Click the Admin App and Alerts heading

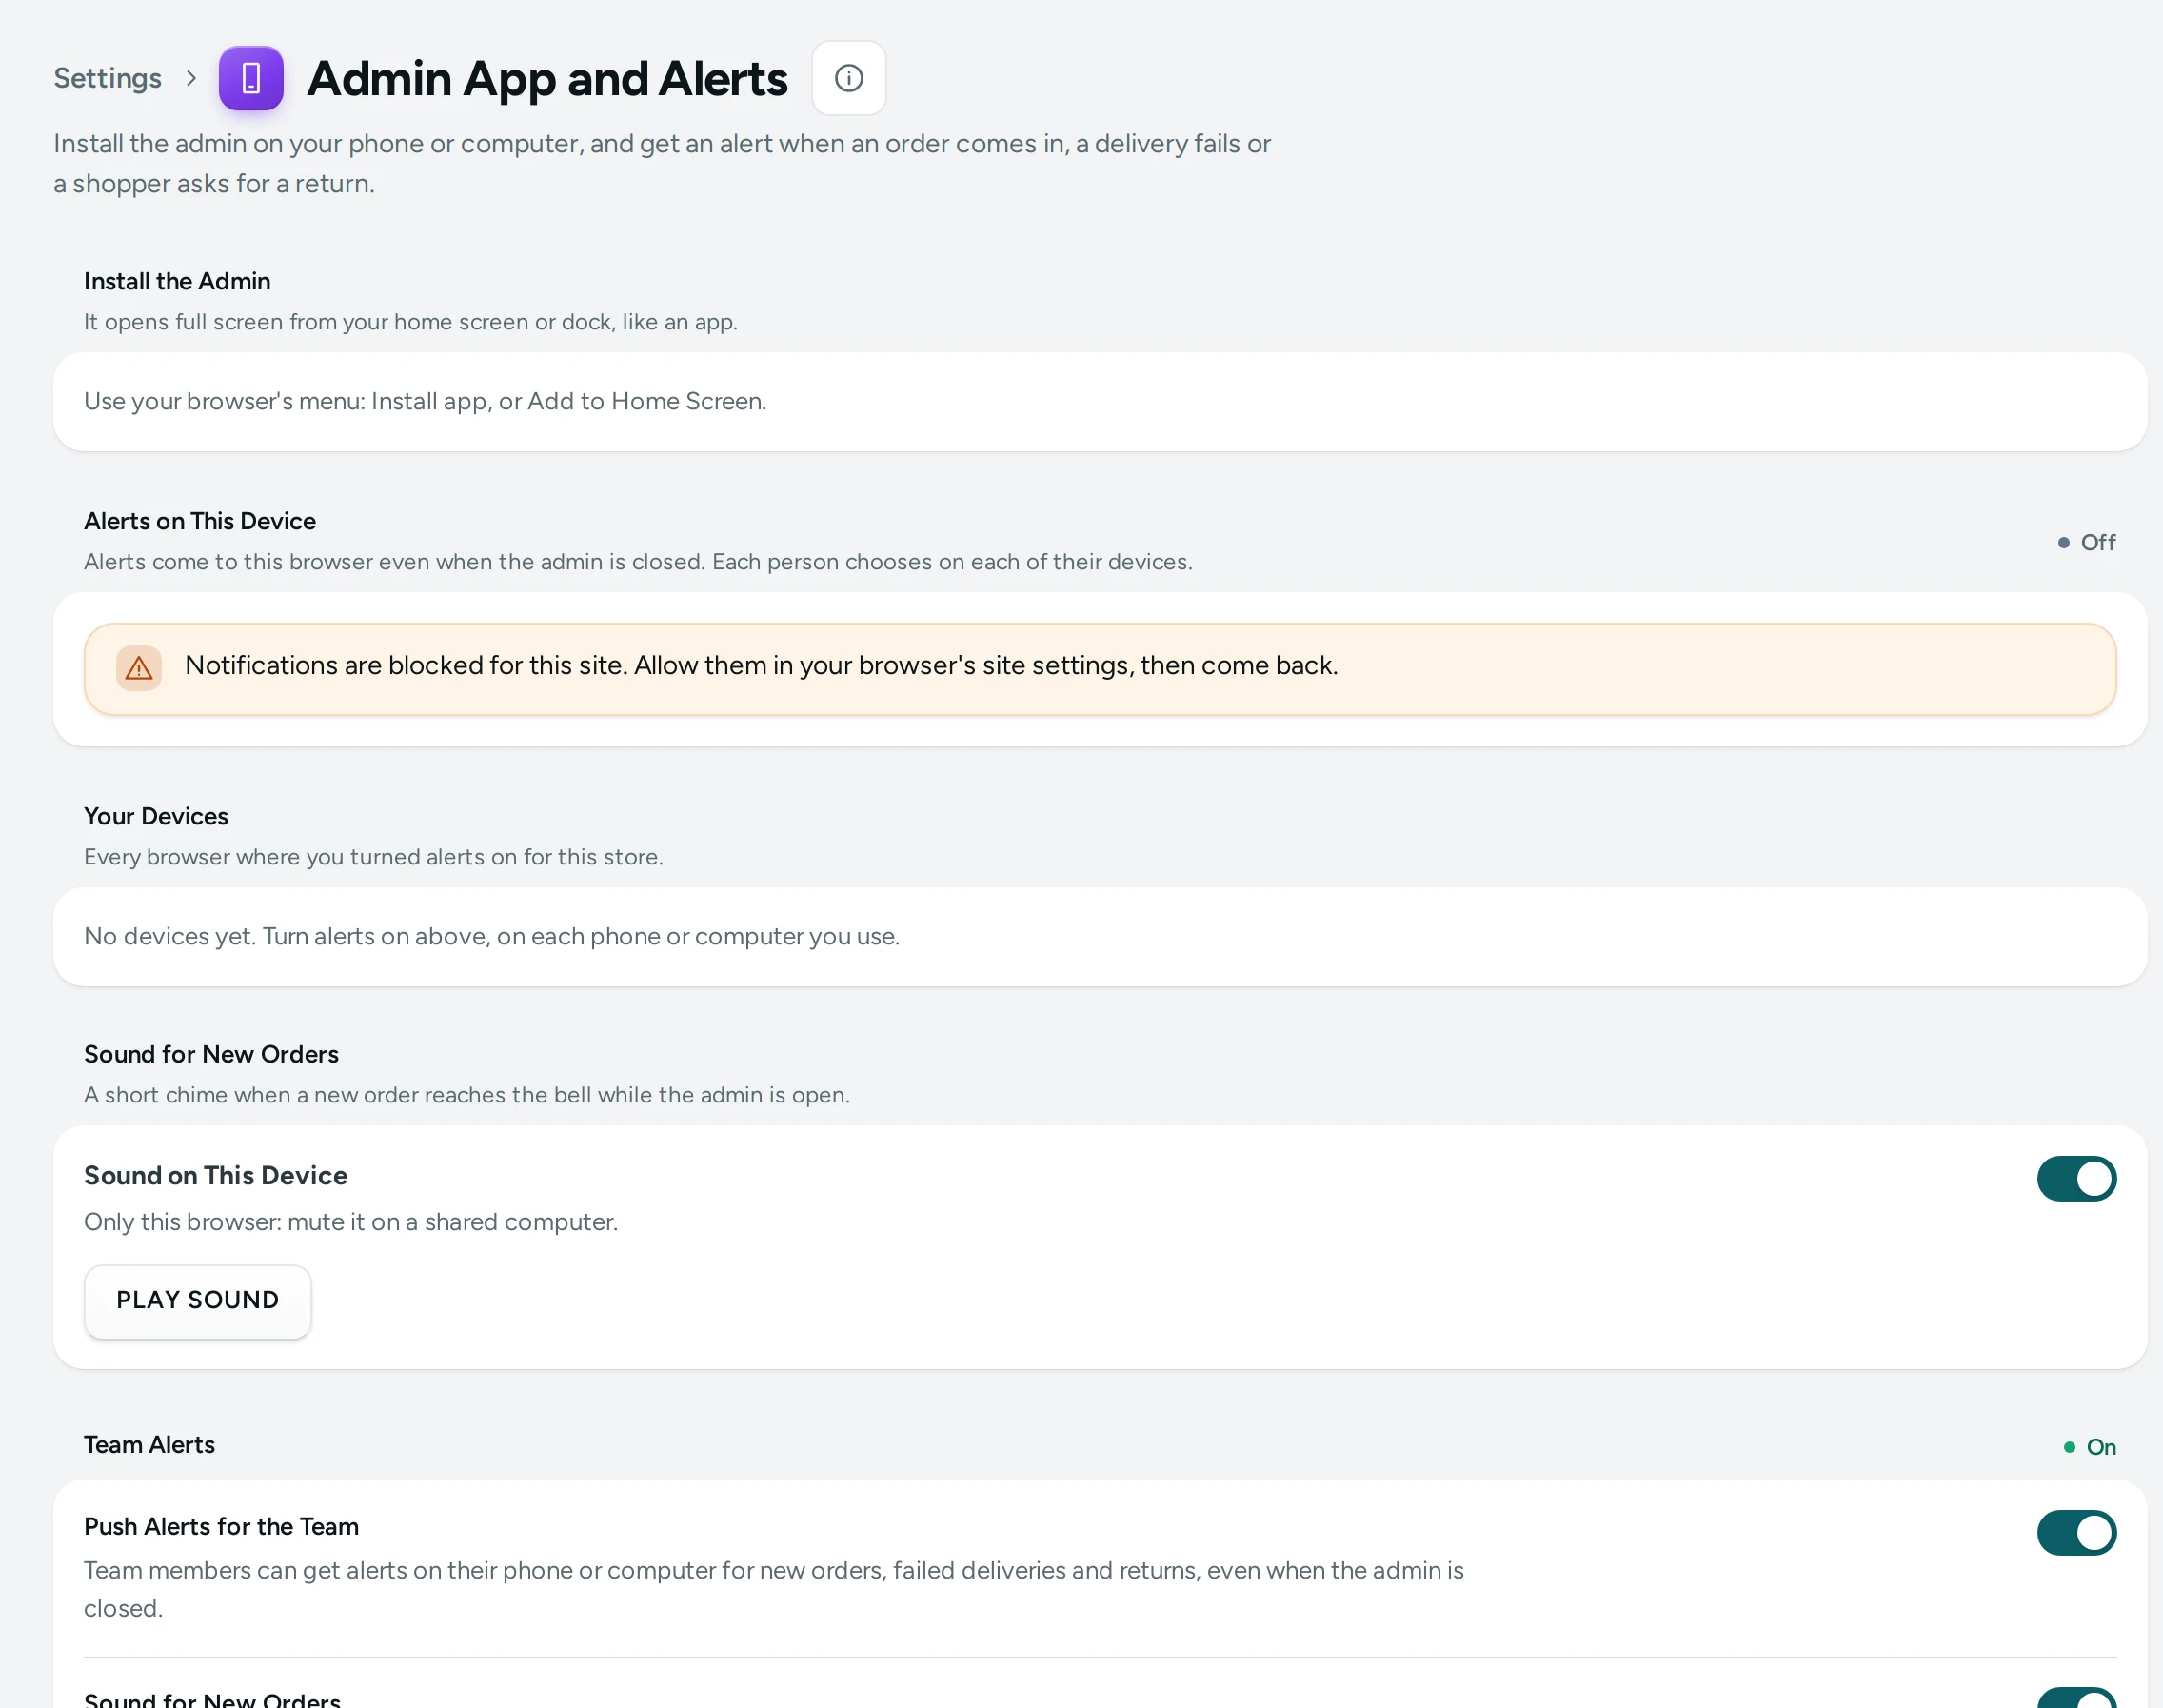pos(547,79)
